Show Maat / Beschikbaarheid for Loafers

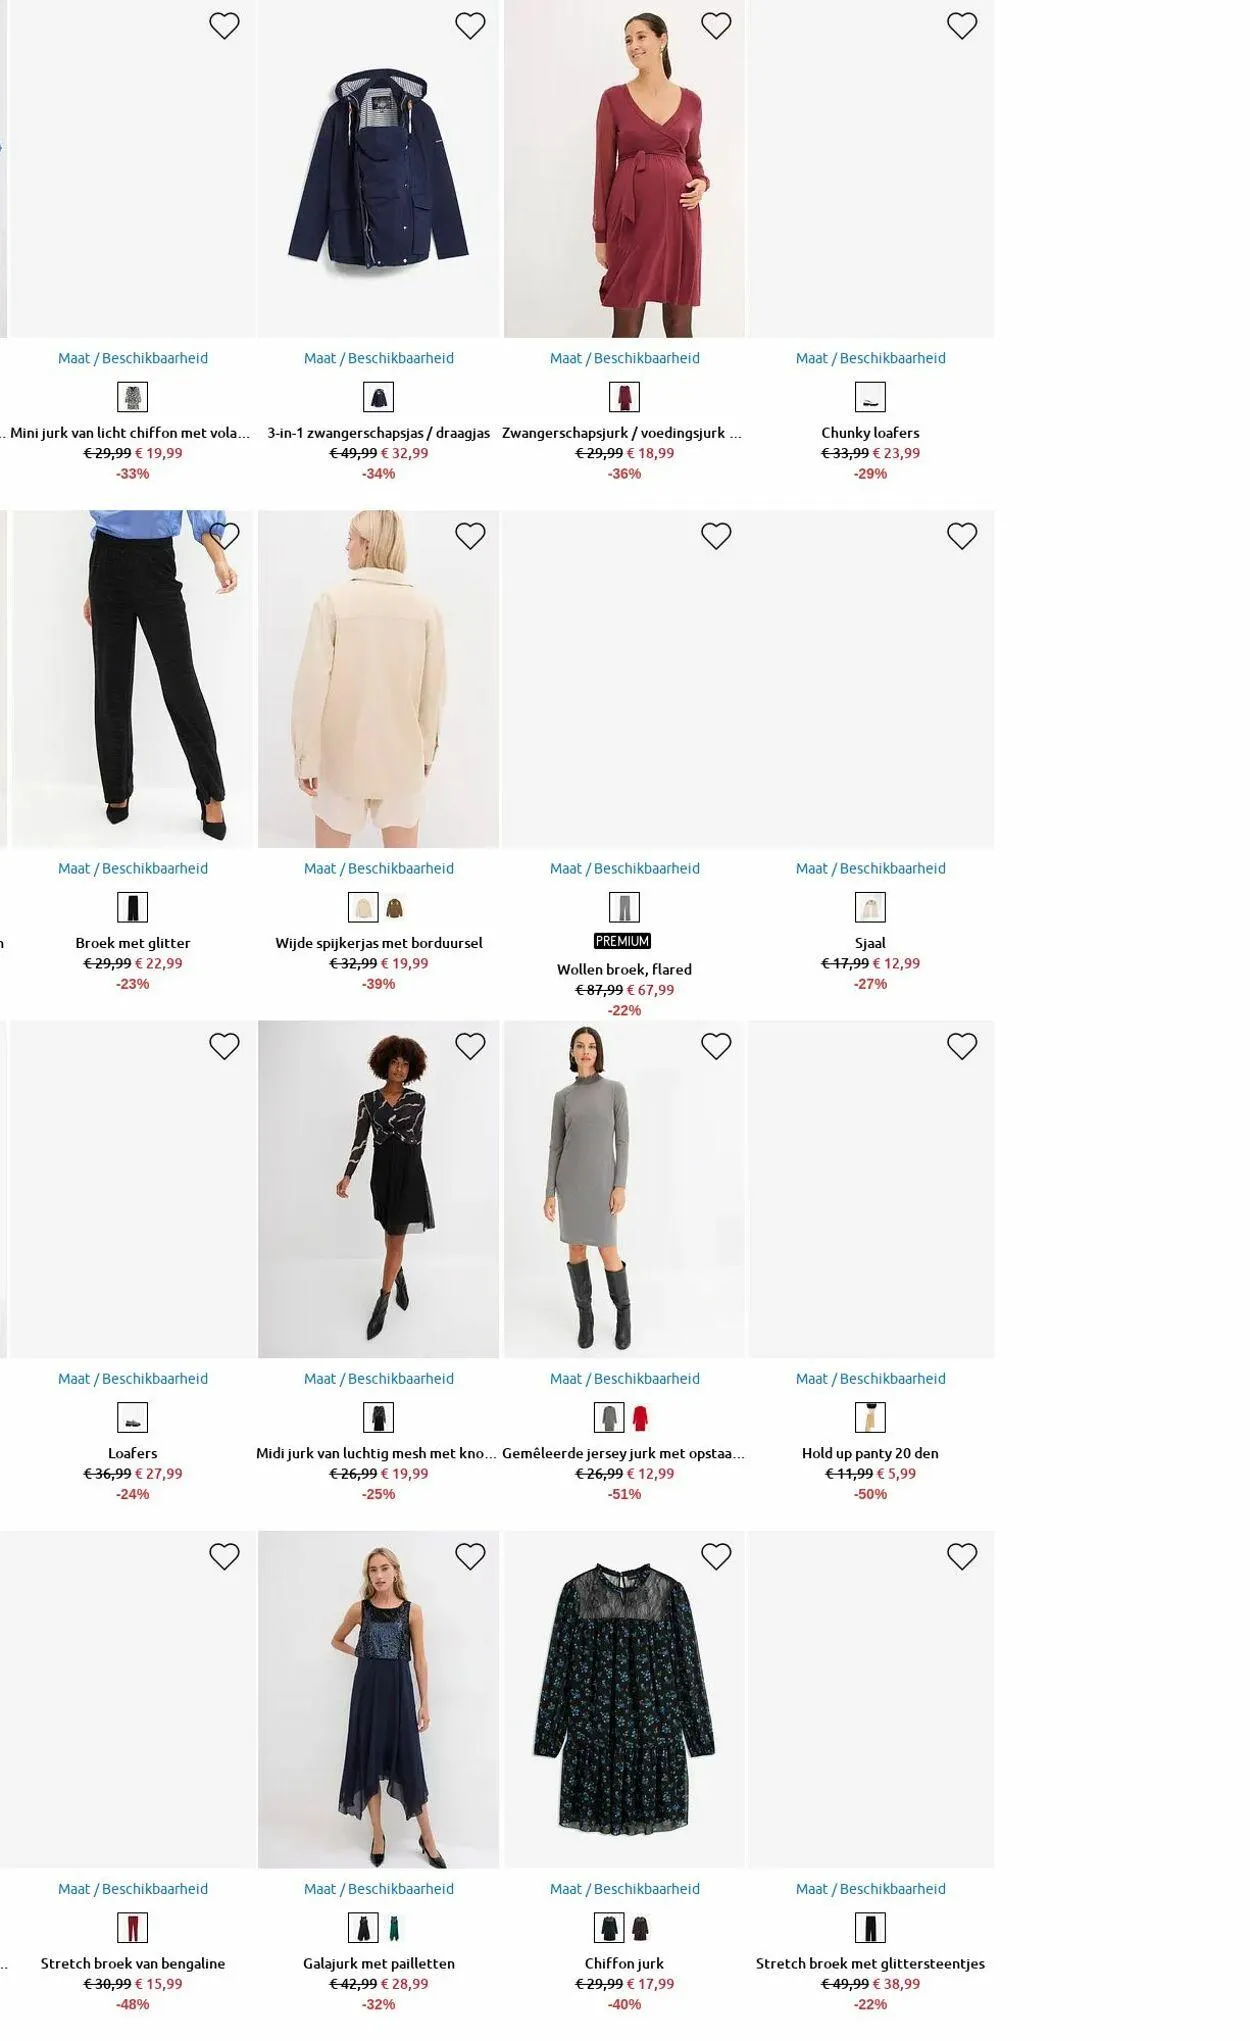(133, 1378)
